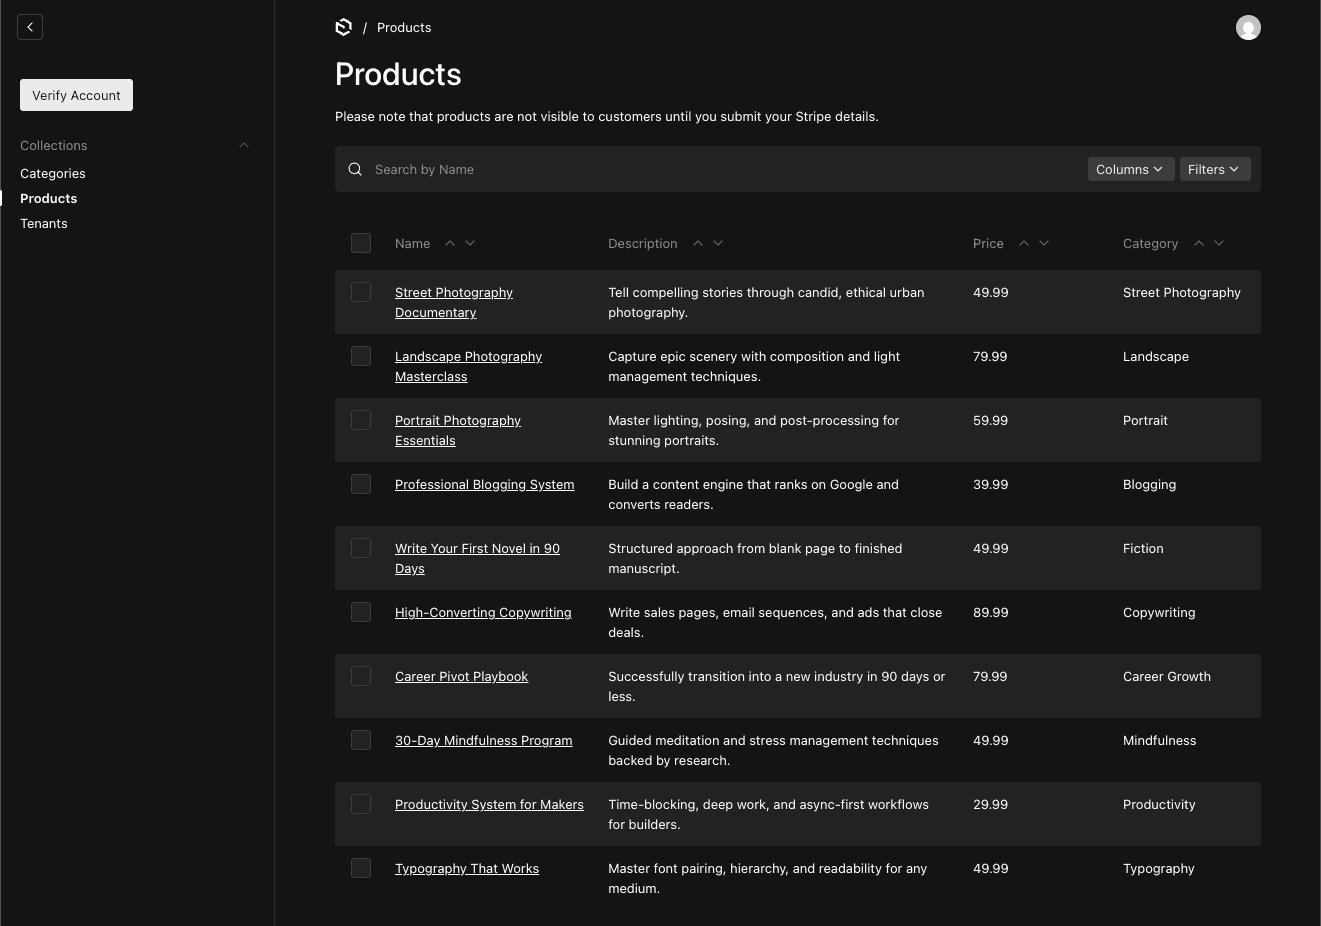Collapse the Collections sidebar group

[243, 145]
